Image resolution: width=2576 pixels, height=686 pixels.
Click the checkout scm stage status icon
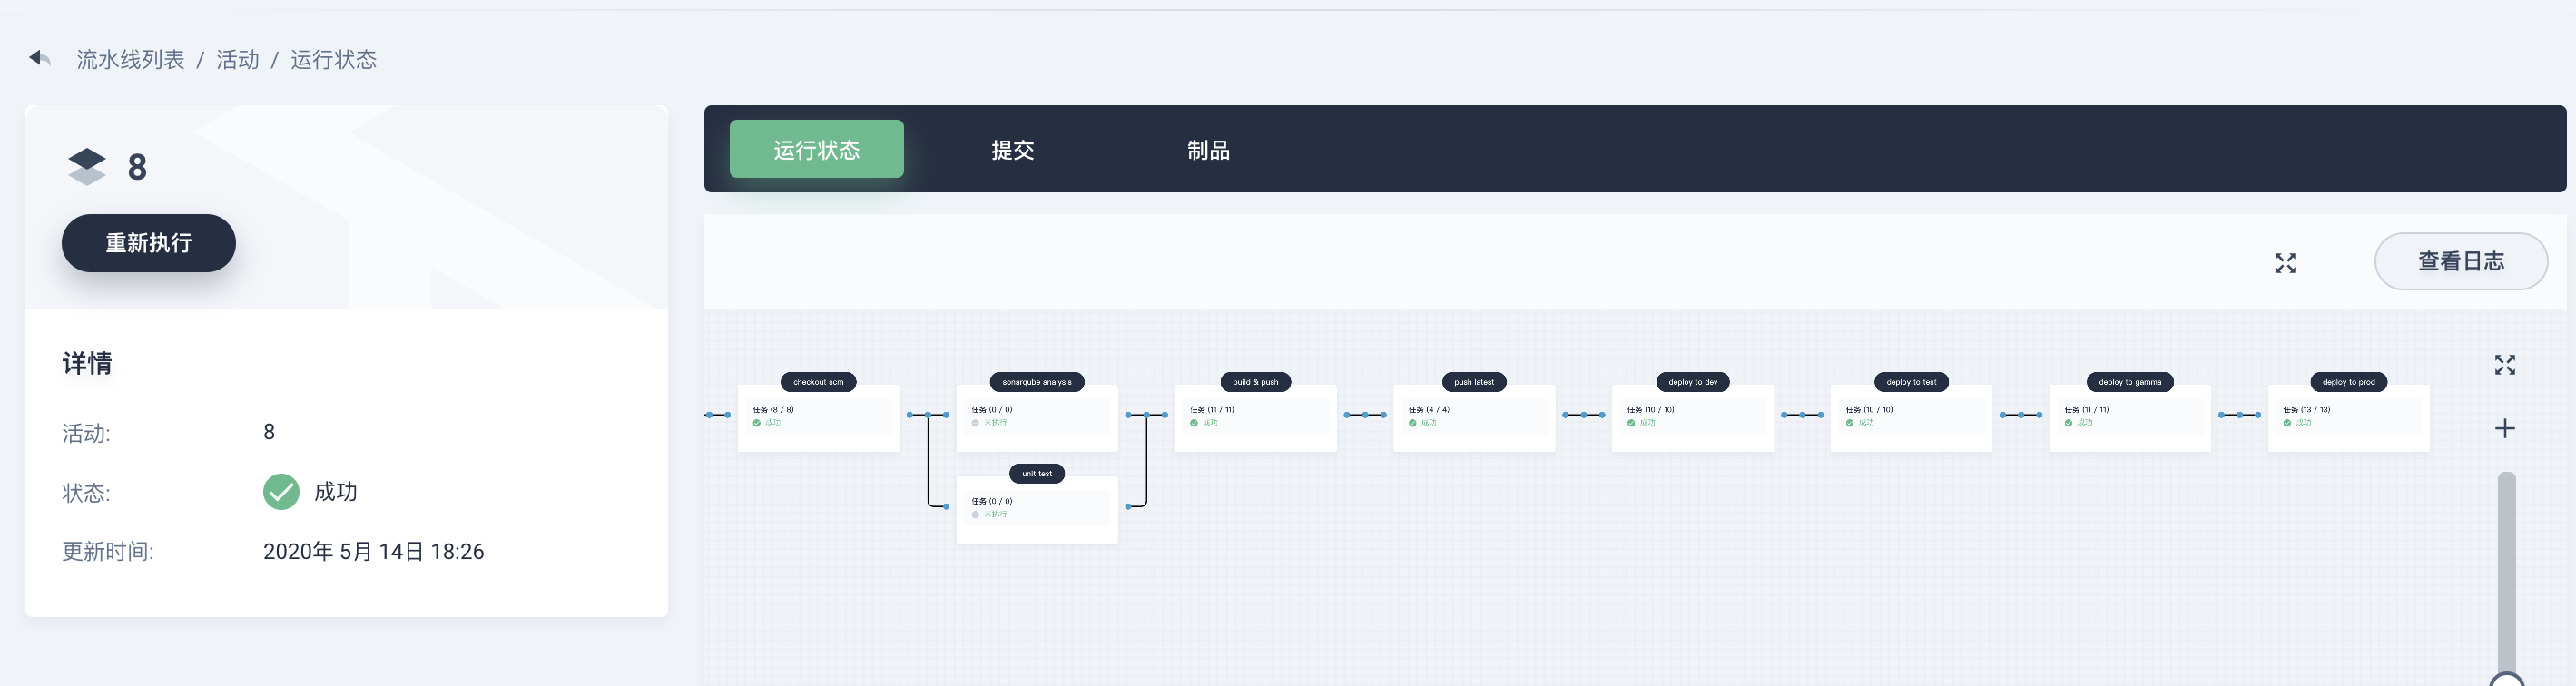pos(757,423)
